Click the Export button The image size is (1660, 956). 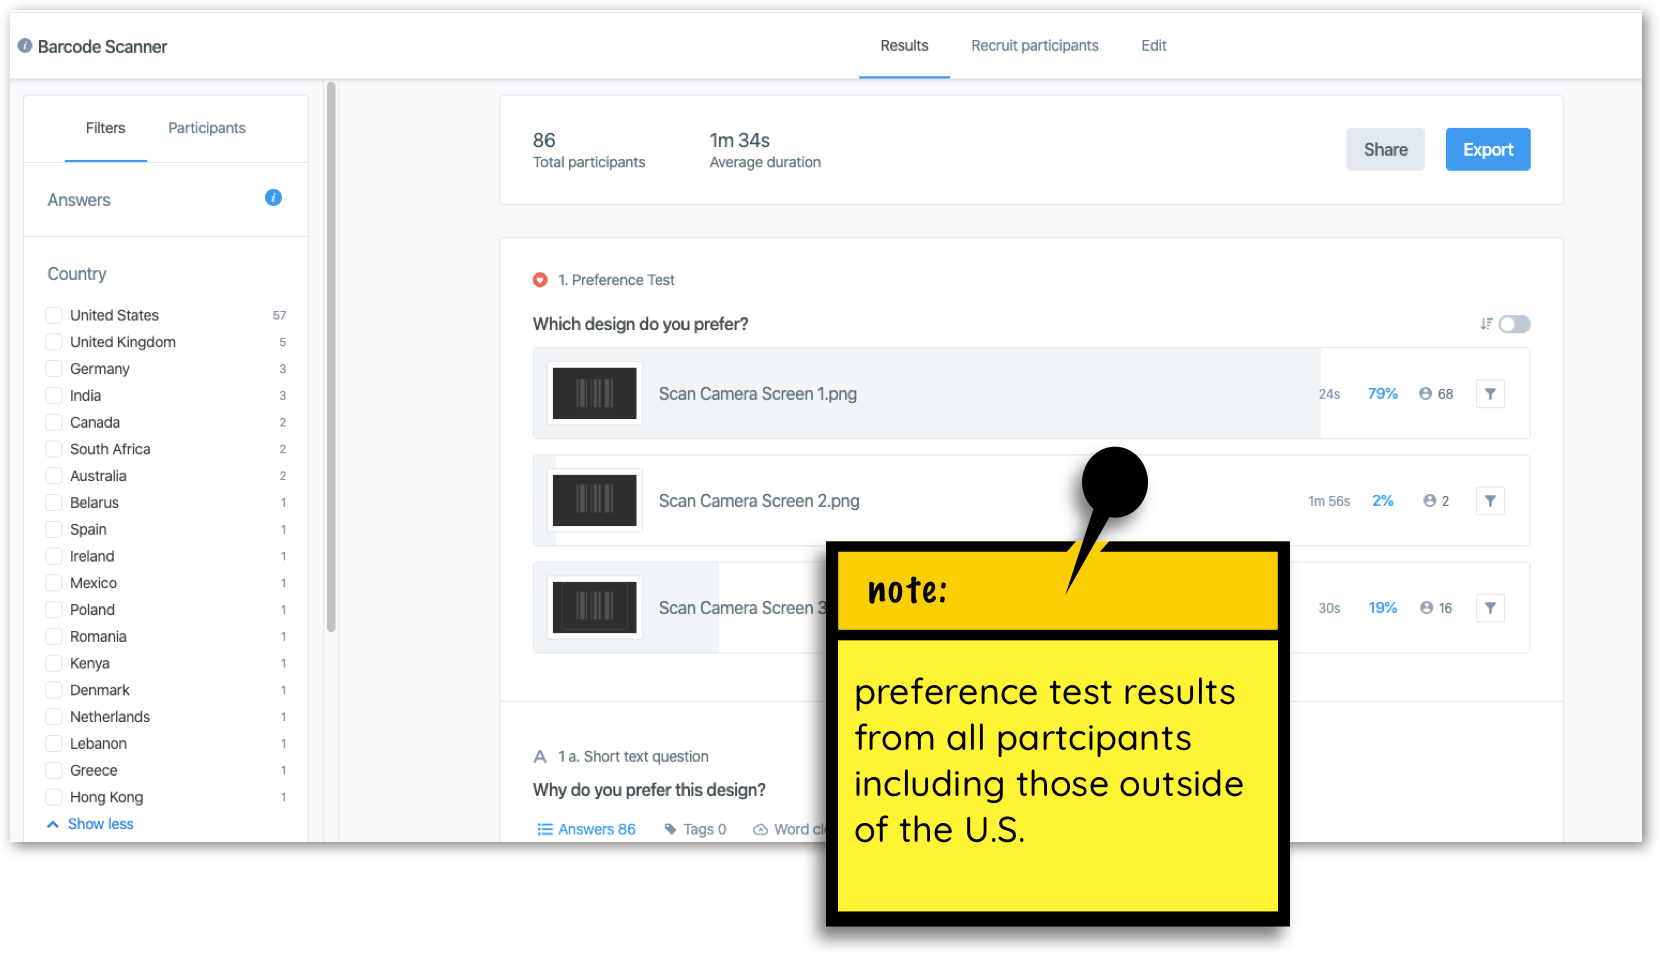point(1488,149)
